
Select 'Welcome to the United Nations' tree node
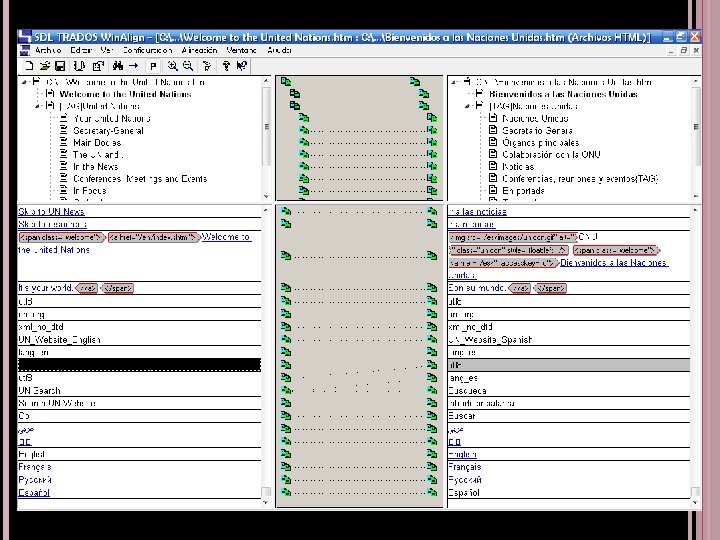pyautogui.click(x=125, y=94)
